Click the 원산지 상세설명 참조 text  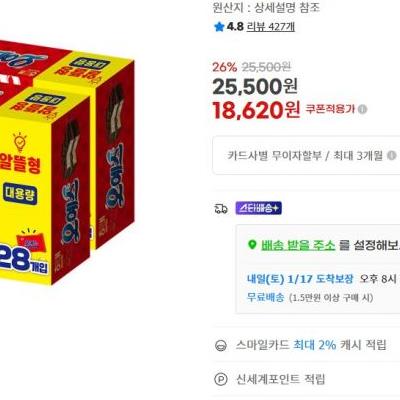(x=266, y=7)
